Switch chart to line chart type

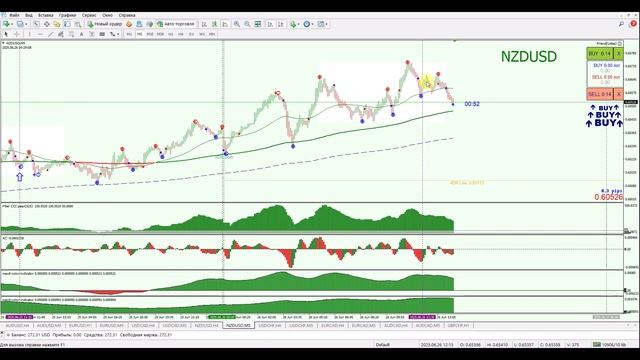225,24
